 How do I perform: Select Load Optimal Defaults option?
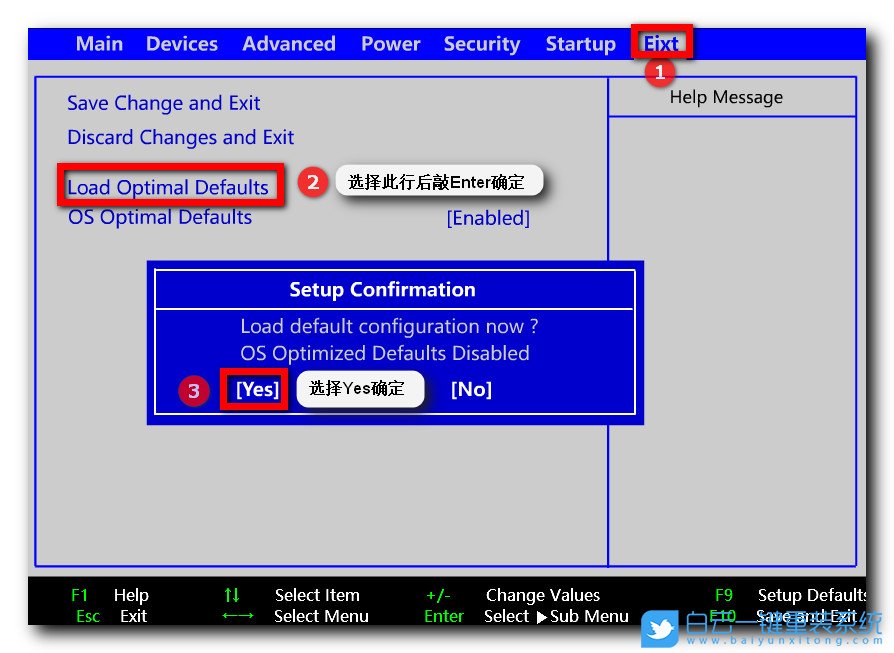coord(168,187)
